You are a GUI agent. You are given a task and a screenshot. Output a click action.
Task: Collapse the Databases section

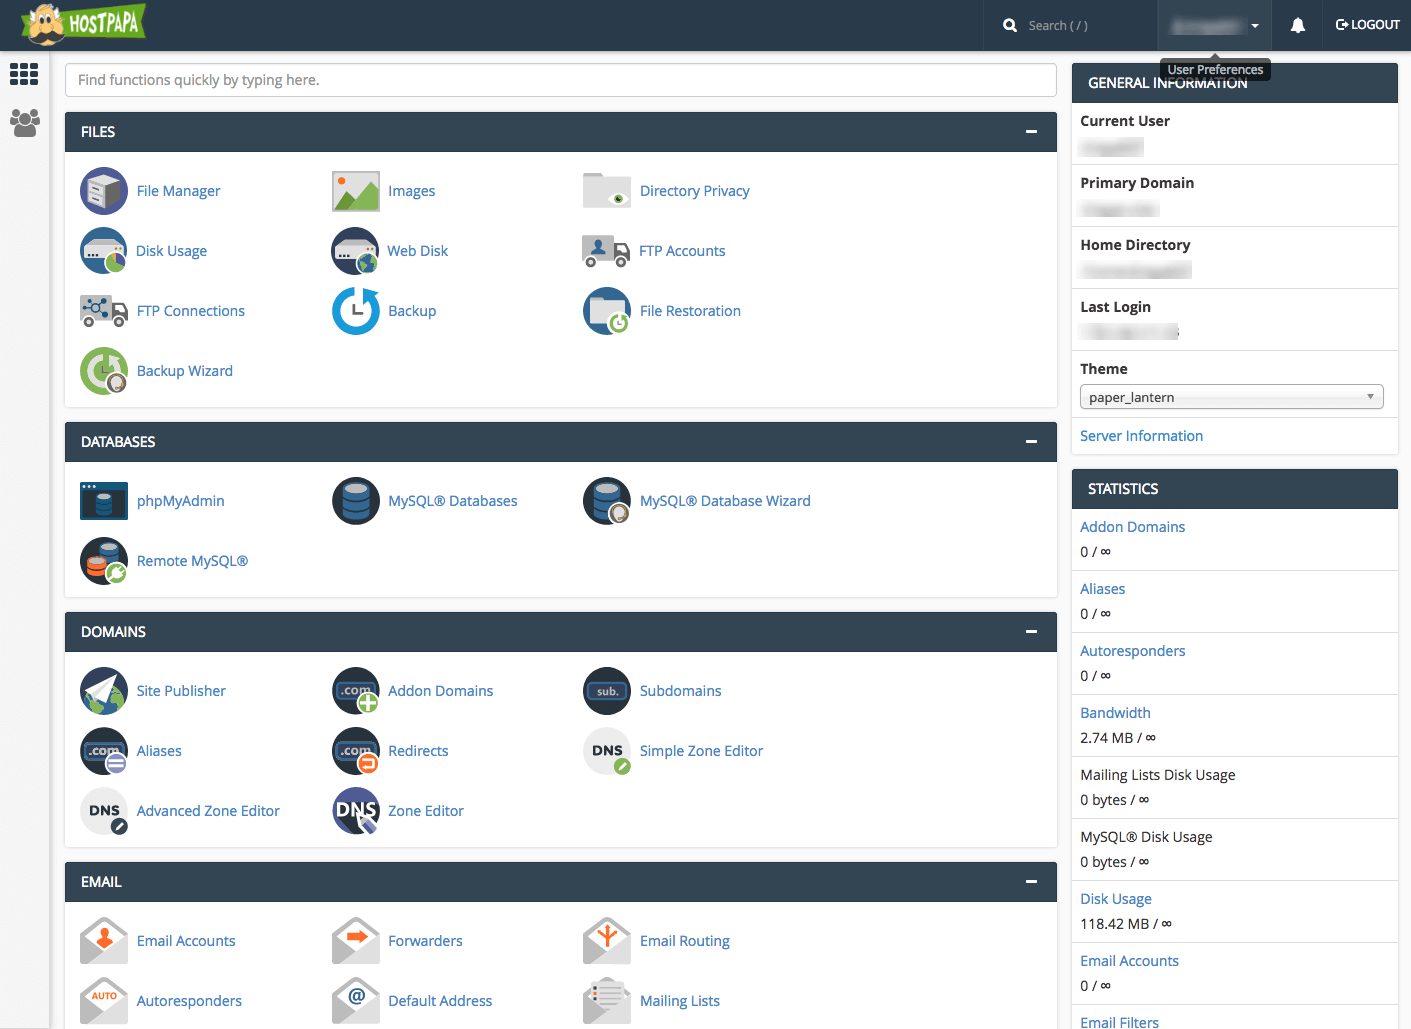[x=1031, y=442]
